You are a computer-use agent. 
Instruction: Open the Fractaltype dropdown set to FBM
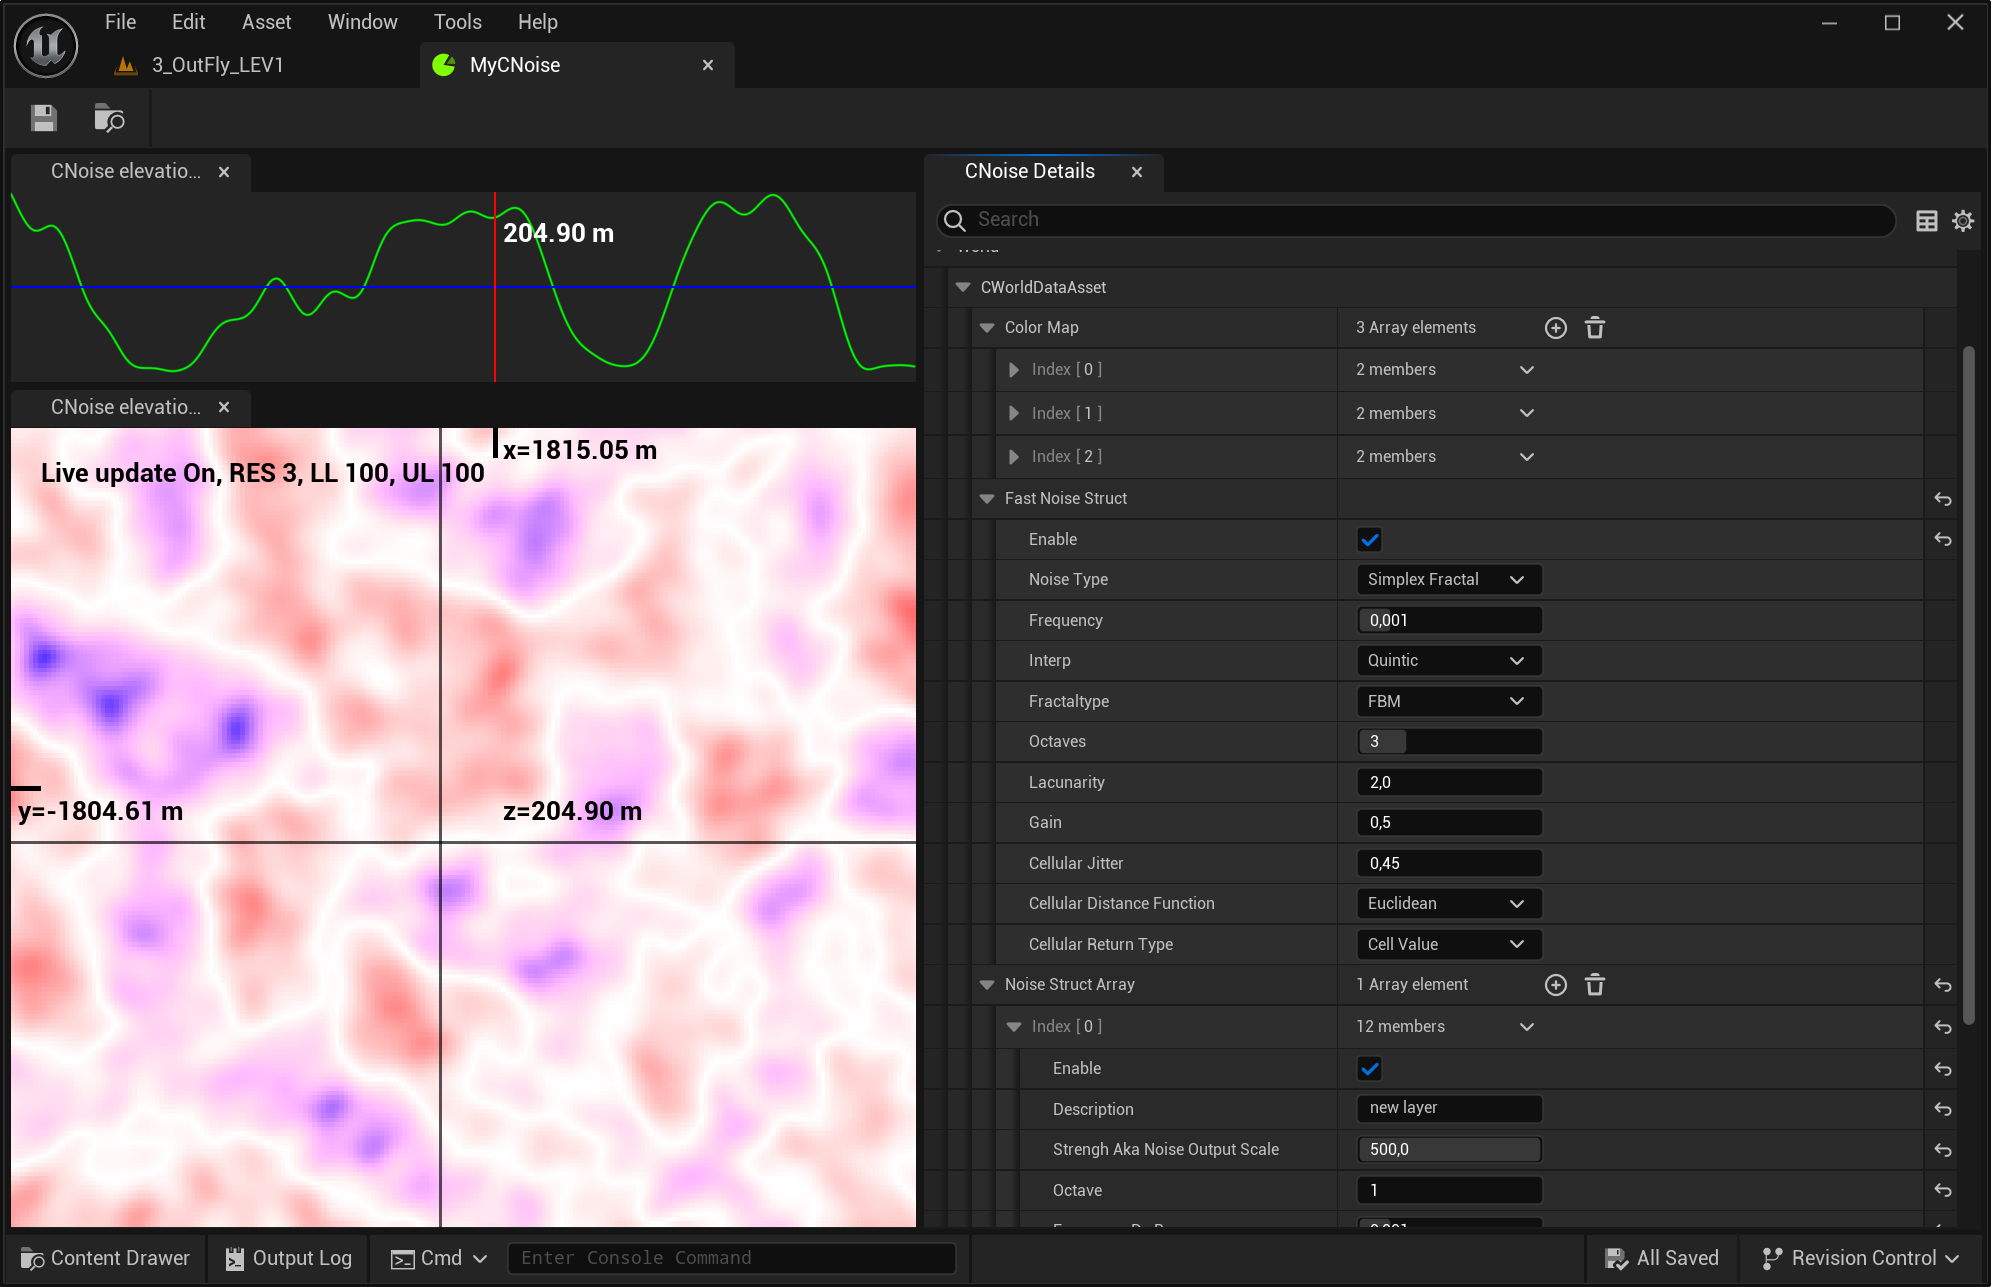click(x=1449, y=702)
